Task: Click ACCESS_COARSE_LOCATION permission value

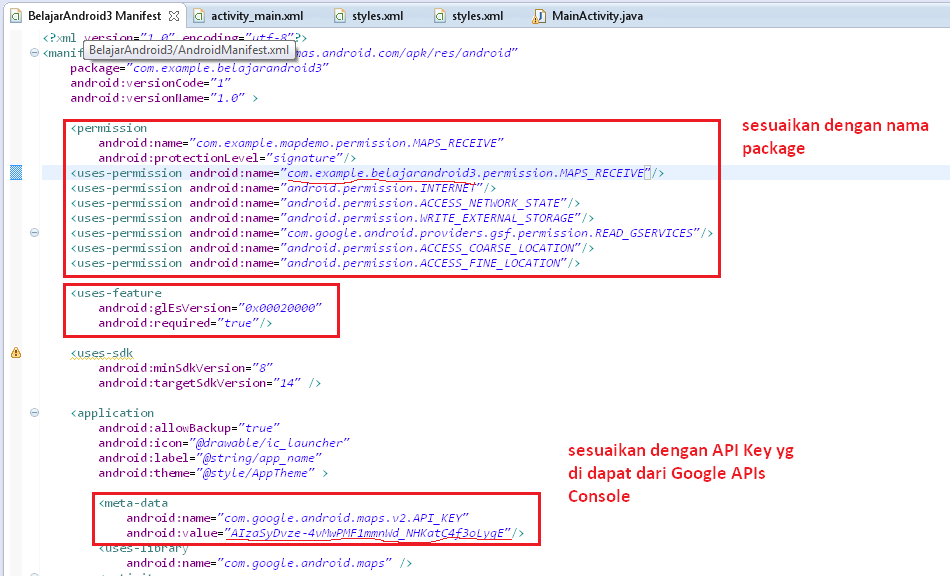Action: tap(430, 248)
